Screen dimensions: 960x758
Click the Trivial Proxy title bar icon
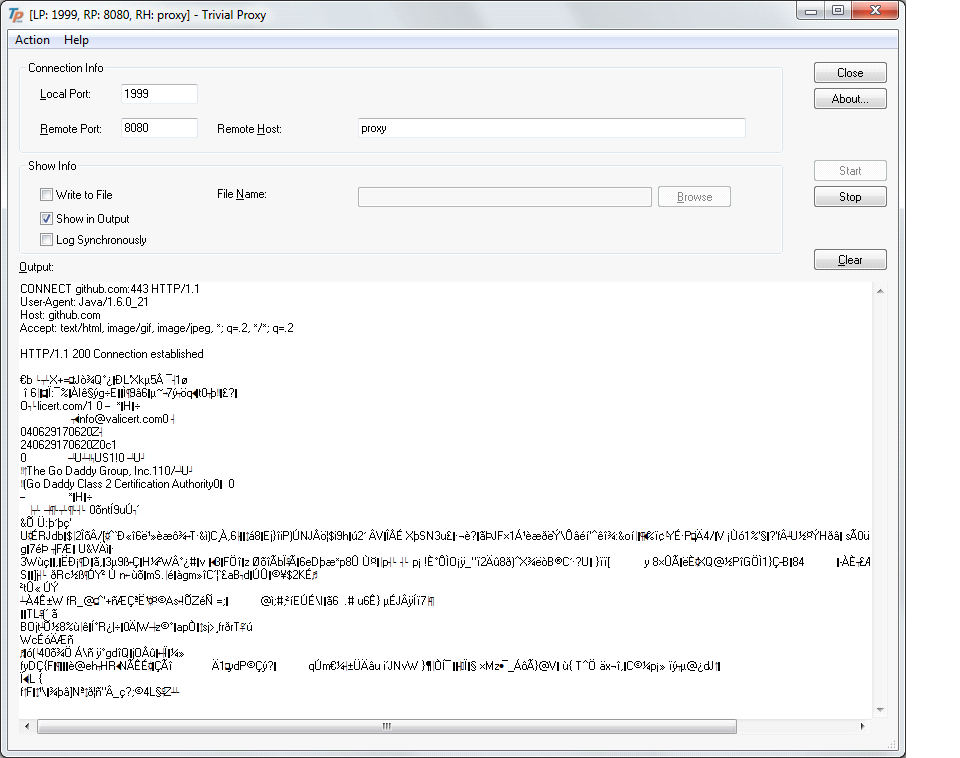(x=16, y=15)
